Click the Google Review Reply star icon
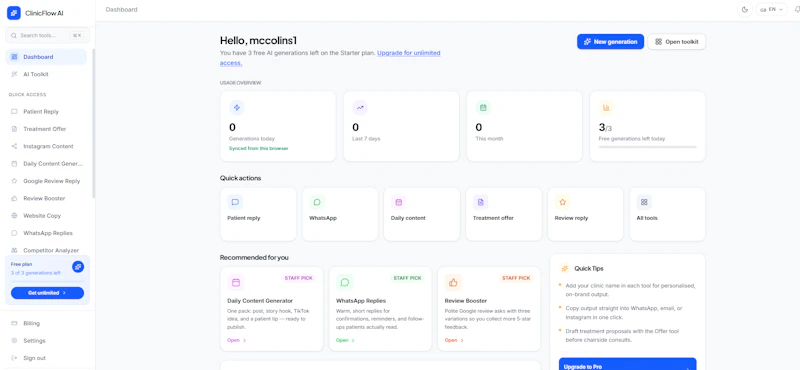Viewport: 800px width, 370px height. (14, 181)
